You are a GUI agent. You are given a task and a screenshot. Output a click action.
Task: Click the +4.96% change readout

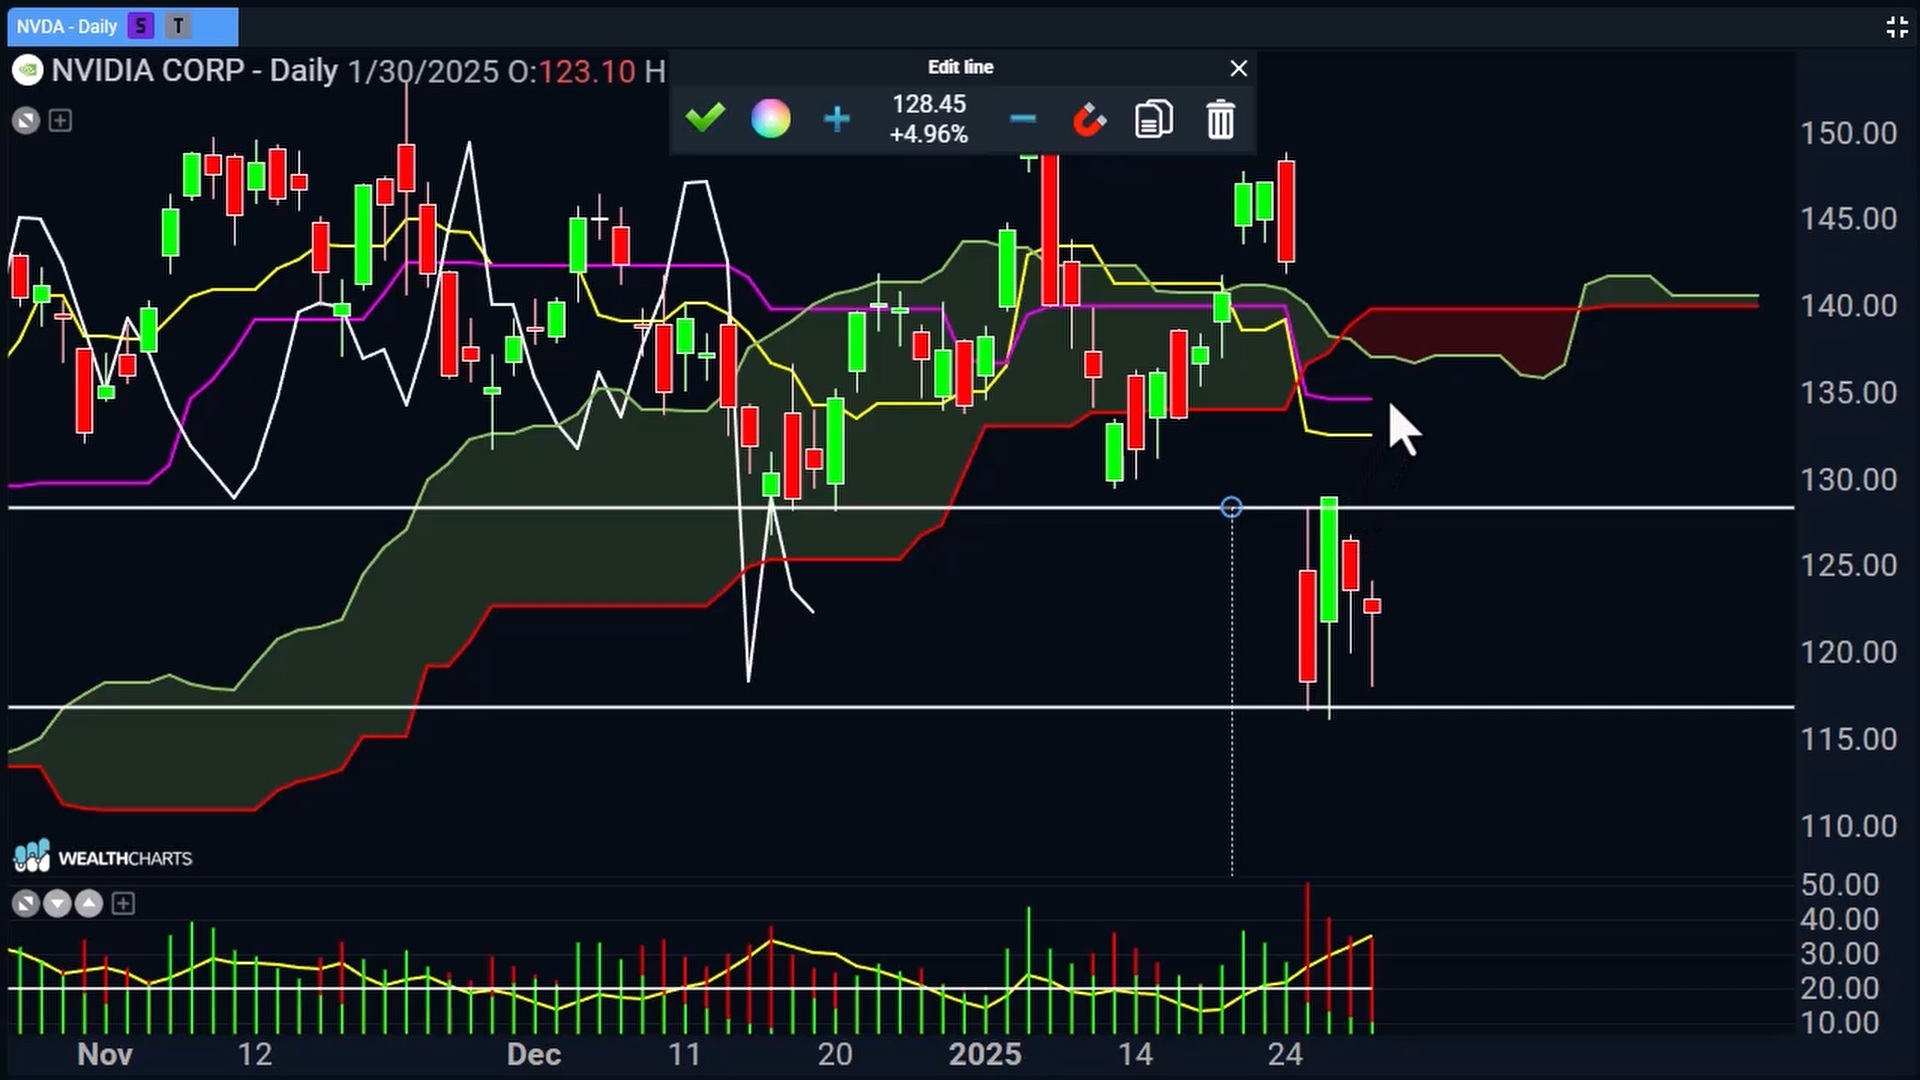(x=929, y=134)
